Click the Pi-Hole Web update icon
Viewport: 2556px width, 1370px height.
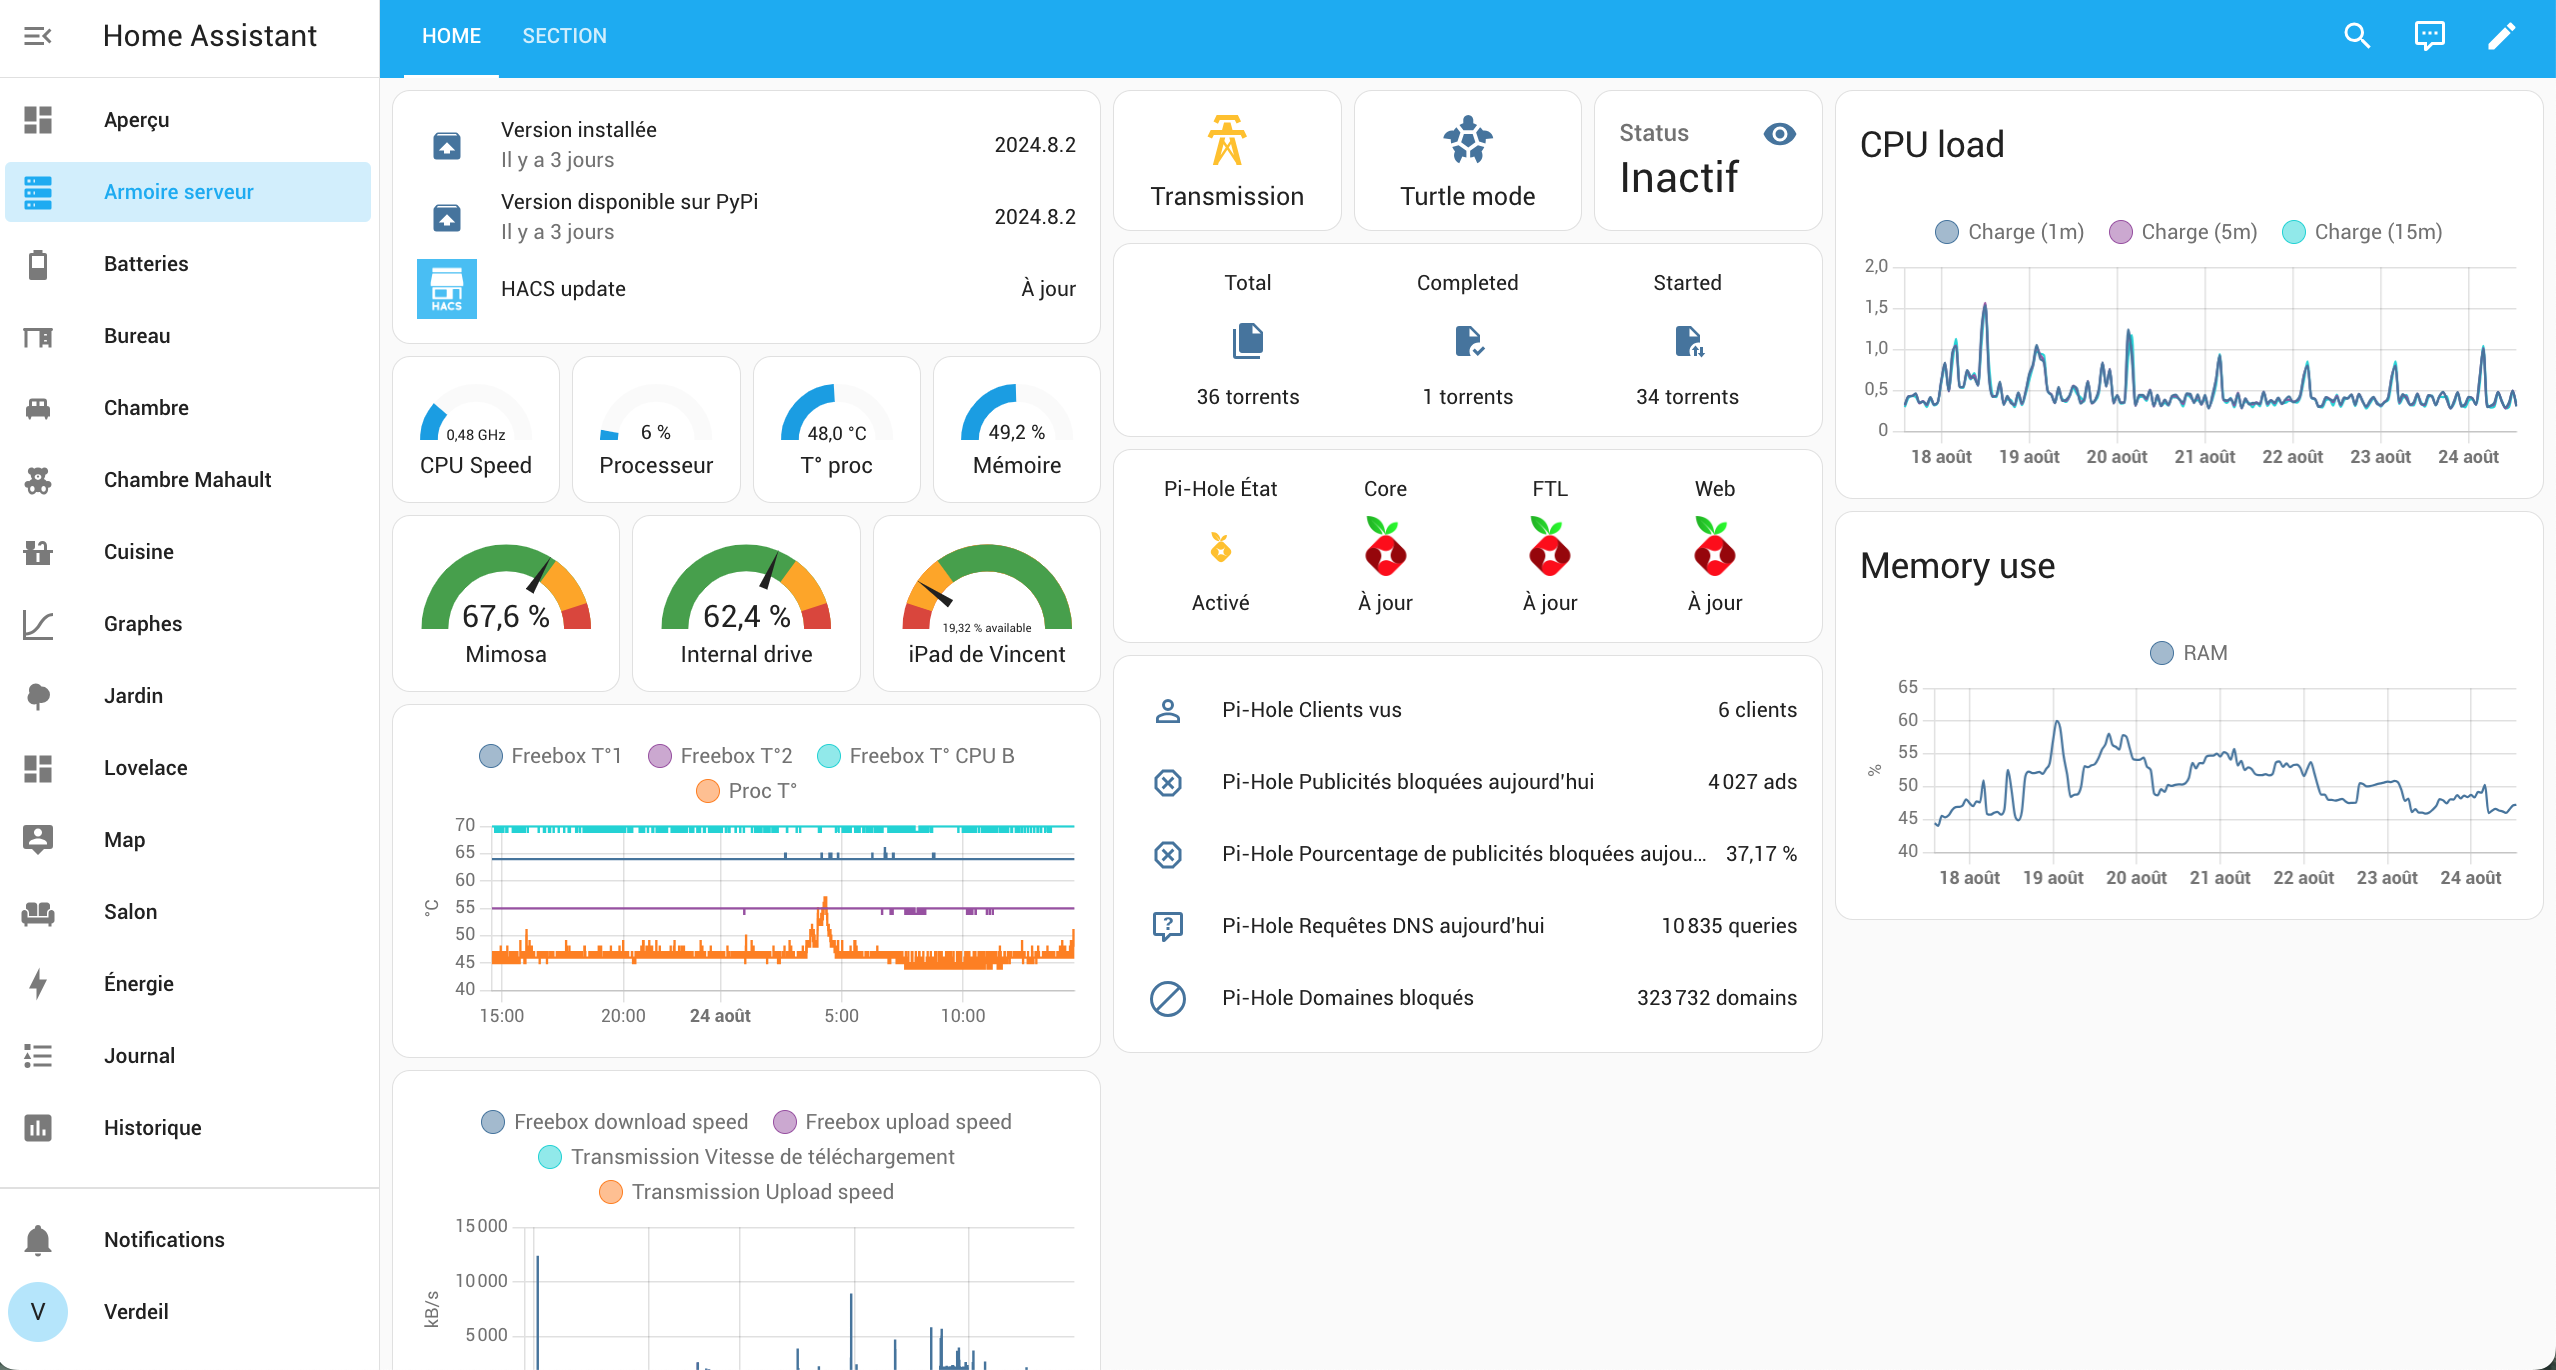point(1715,546)
